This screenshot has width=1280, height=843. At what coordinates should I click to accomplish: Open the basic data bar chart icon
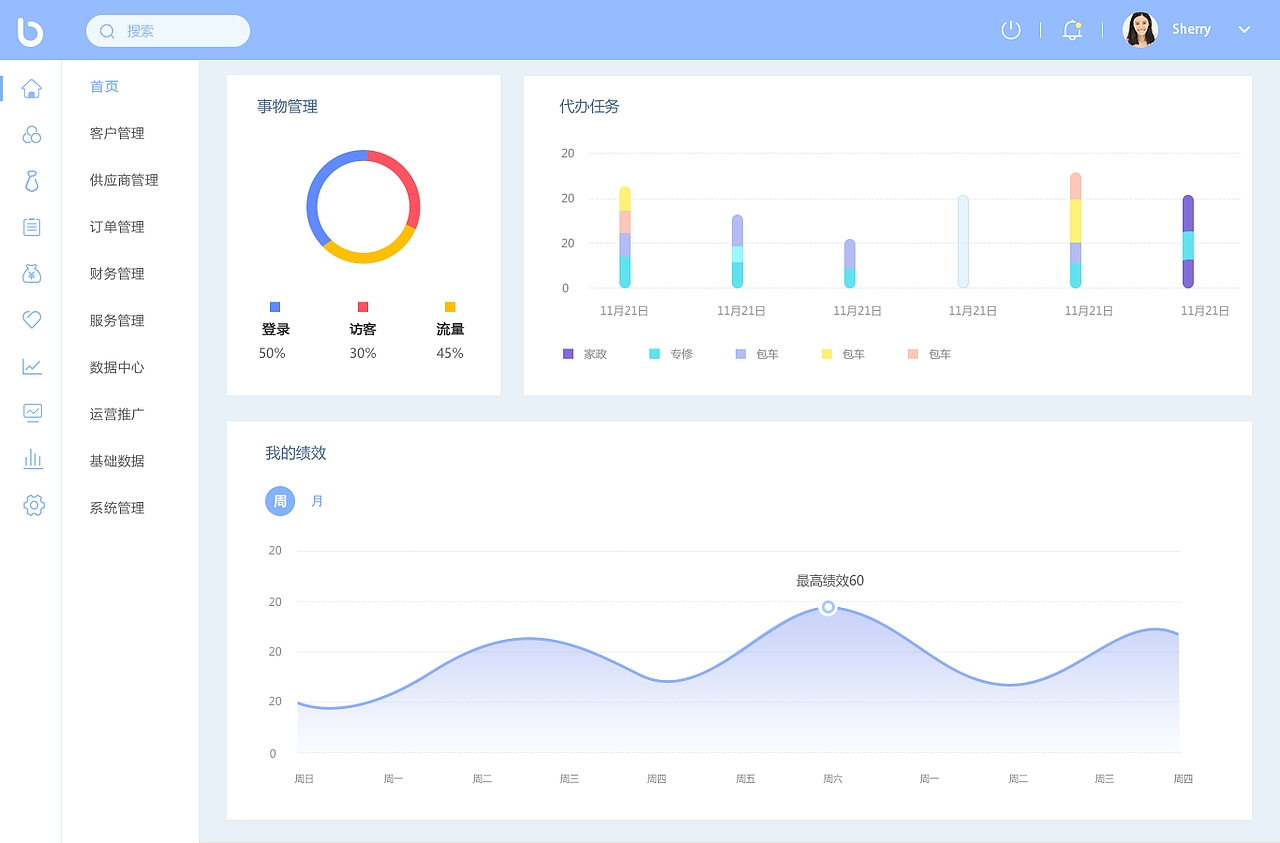tap(32, 459)
